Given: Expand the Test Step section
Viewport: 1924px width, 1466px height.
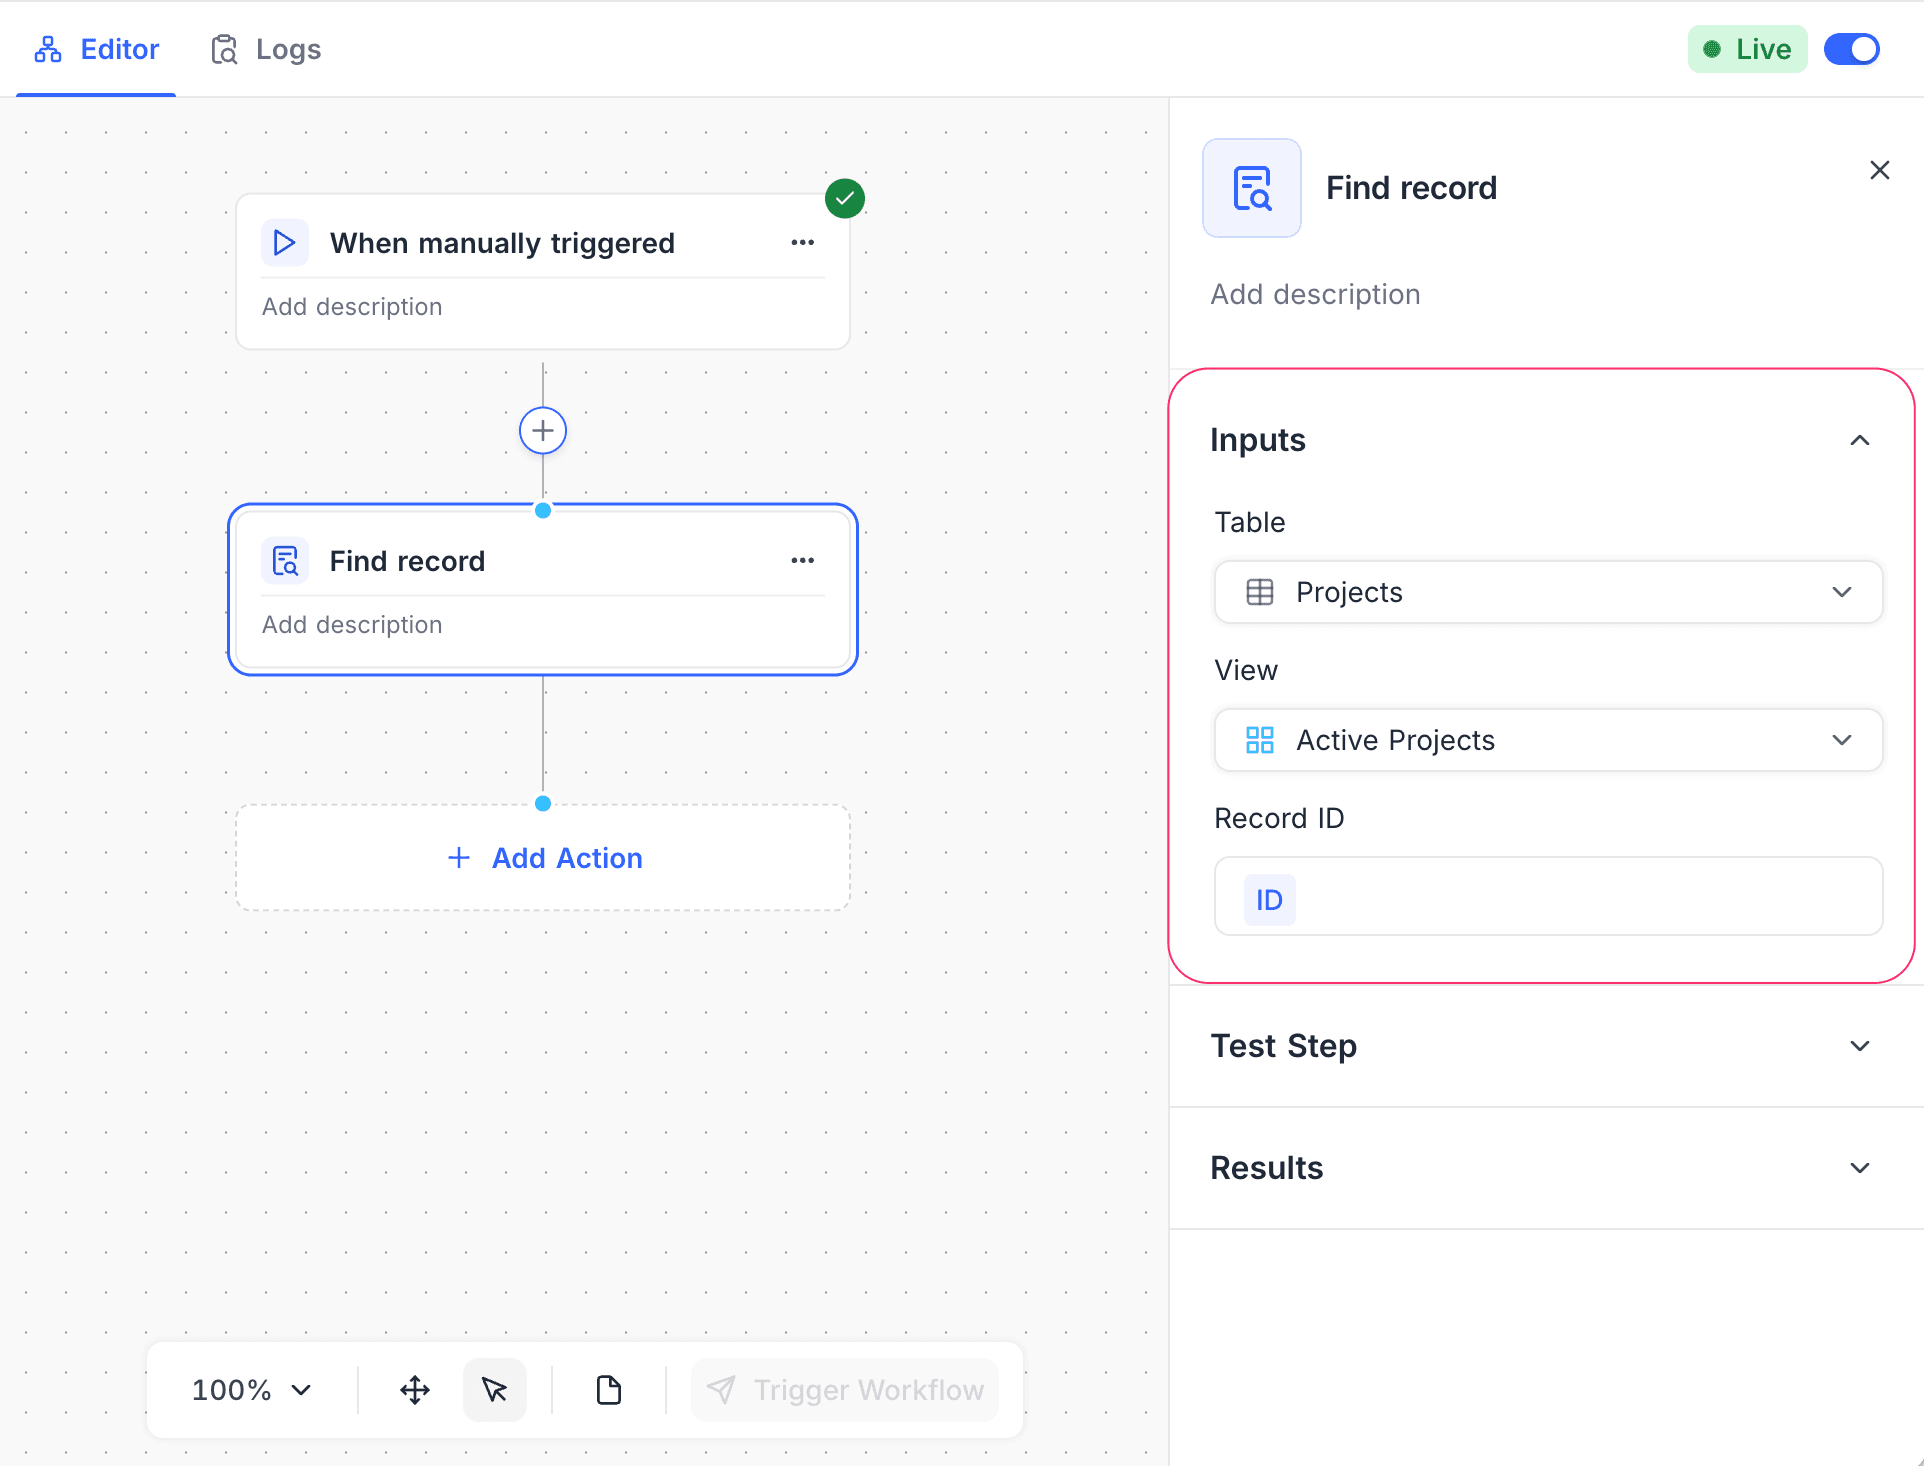Looking at the screenshot, I should coord(1859,1045).
